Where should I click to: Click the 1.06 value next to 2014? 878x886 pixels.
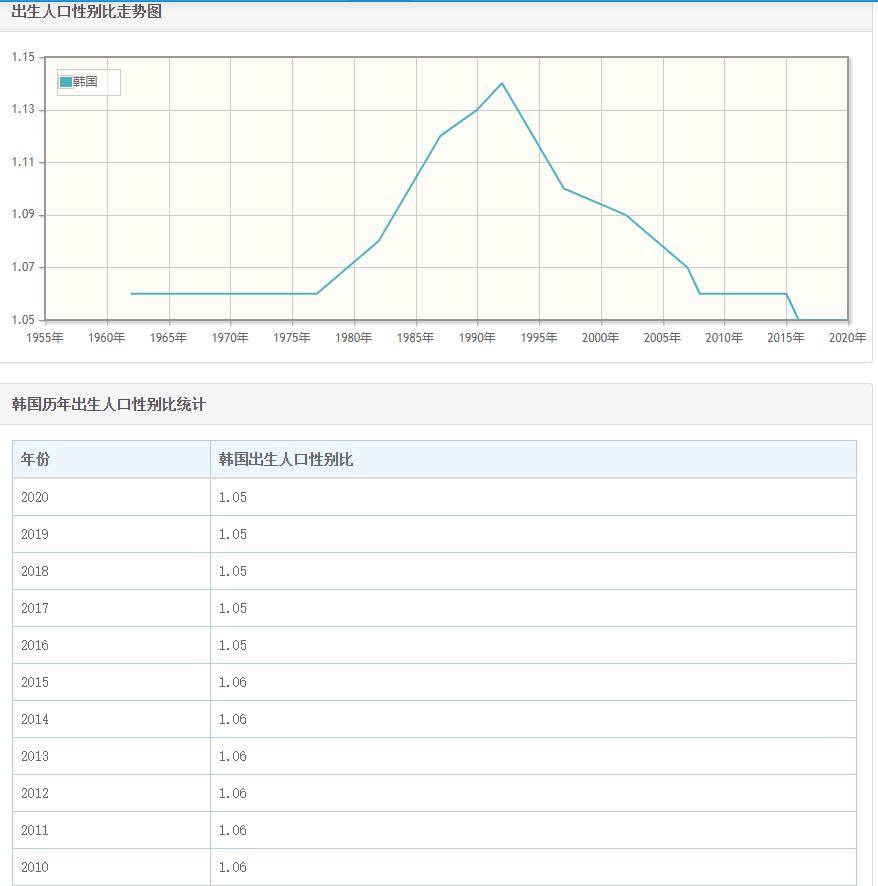pyautogui.click(x=231, y=719)
